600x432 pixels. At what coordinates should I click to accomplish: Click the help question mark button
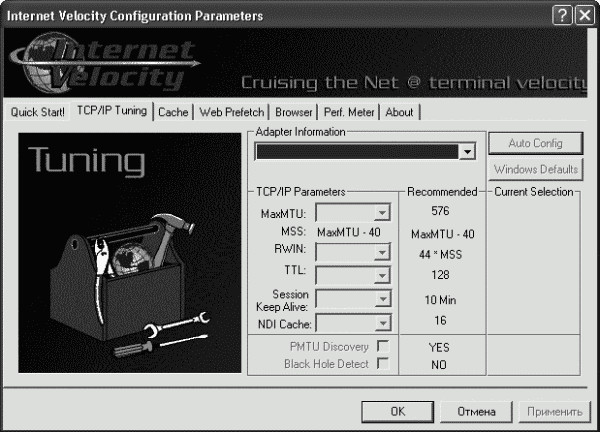pos(563,15)
